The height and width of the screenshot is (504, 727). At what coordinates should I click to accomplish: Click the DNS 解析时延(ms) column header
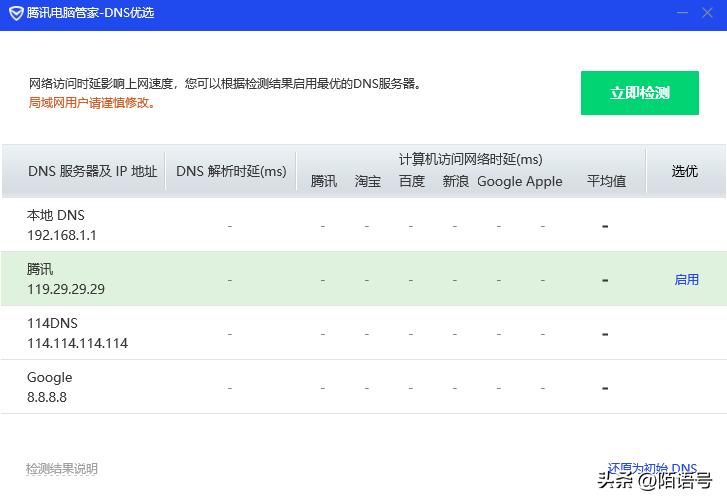pyautogui.click(x=231, y=171)
